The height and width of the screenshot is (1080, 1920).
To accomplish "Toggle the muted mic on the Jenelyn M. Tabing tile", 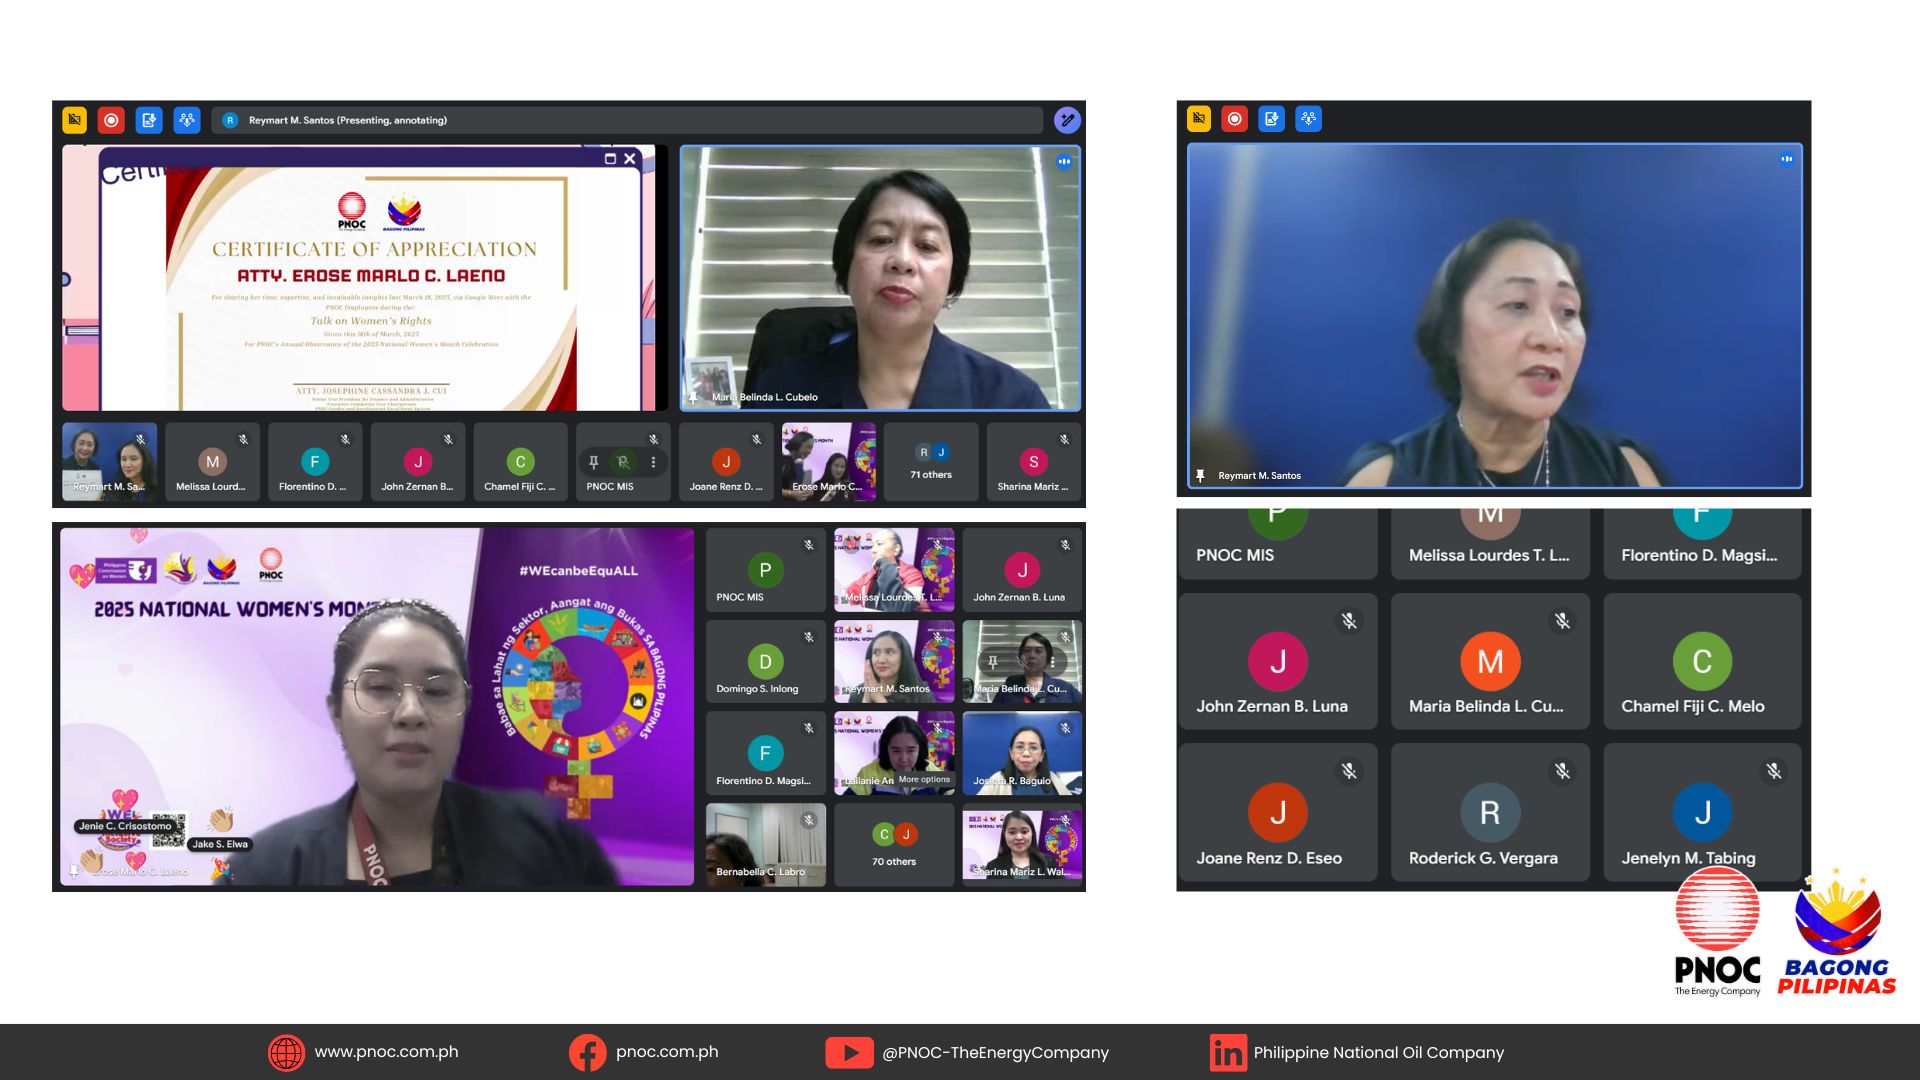I will [x=1774, y=771].
